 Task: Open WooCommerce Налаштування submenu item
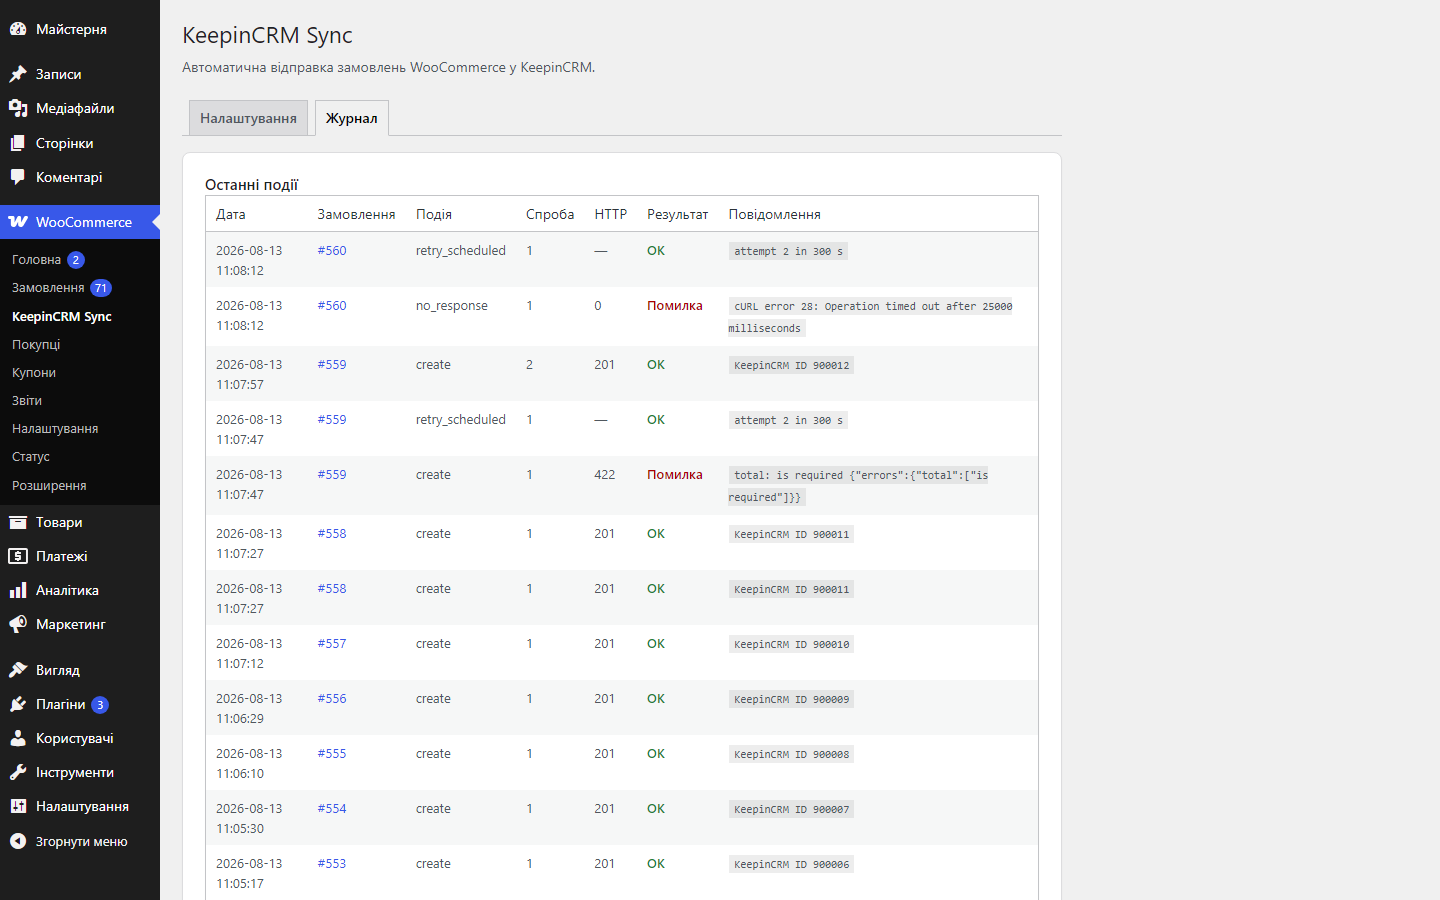tap(55, 428)
